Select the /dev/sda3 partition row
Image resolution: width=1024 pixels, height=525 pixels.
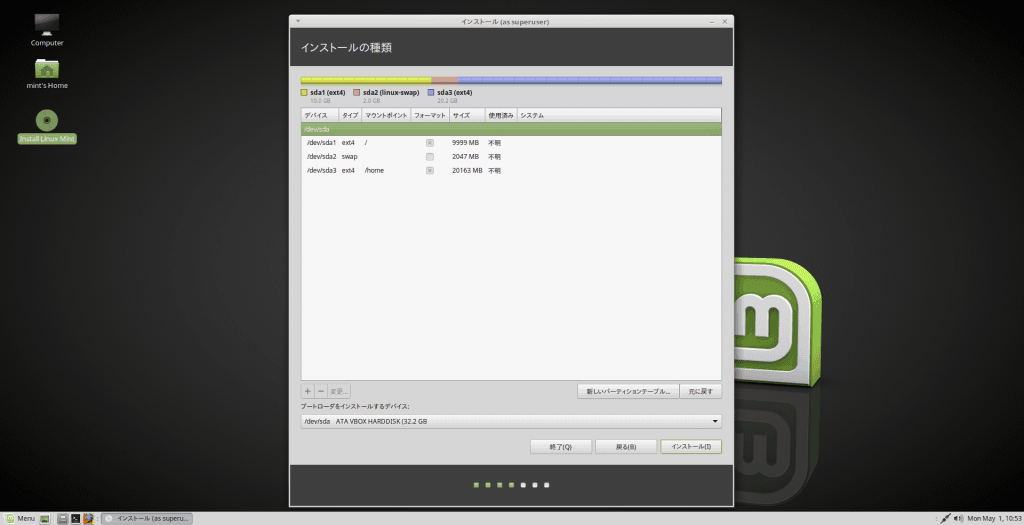tap(511, 170)
